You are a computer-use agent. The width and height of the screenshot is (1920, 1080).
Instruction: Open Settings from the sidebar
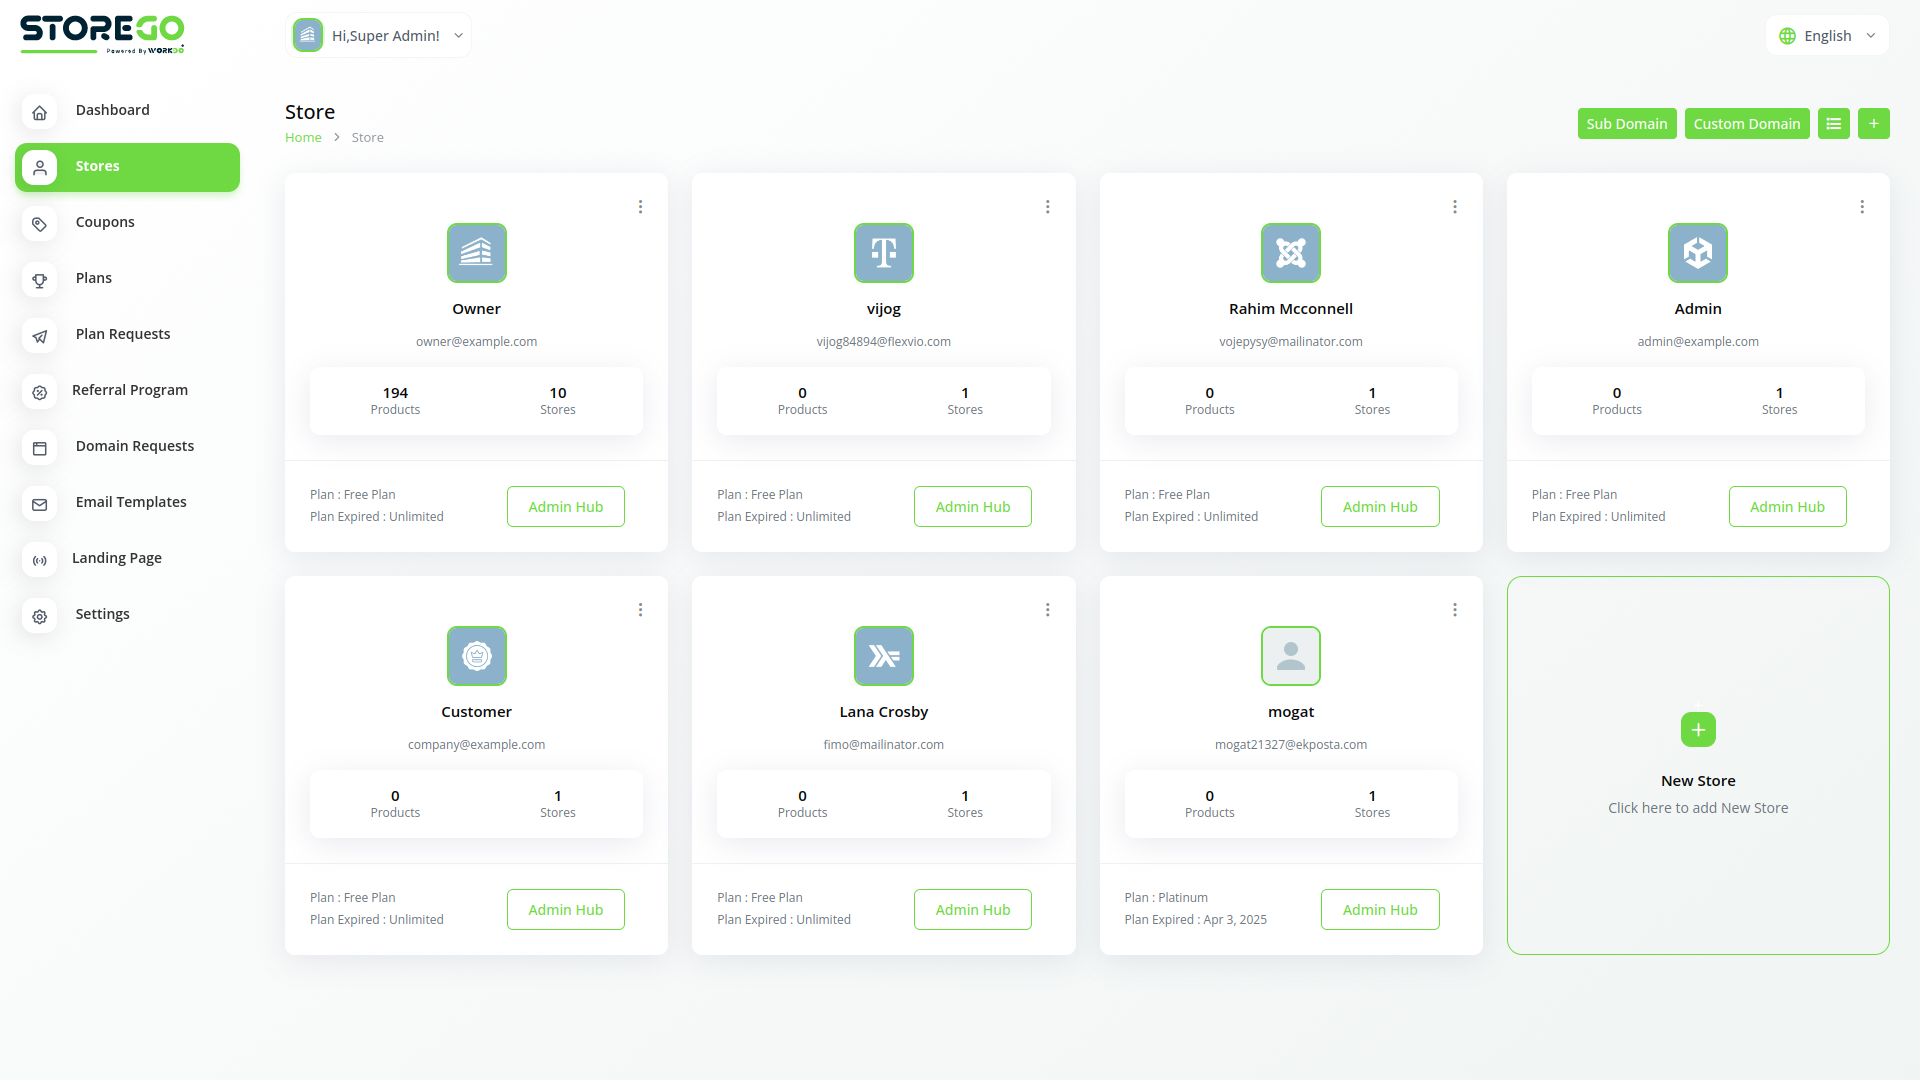coord(102,614)
